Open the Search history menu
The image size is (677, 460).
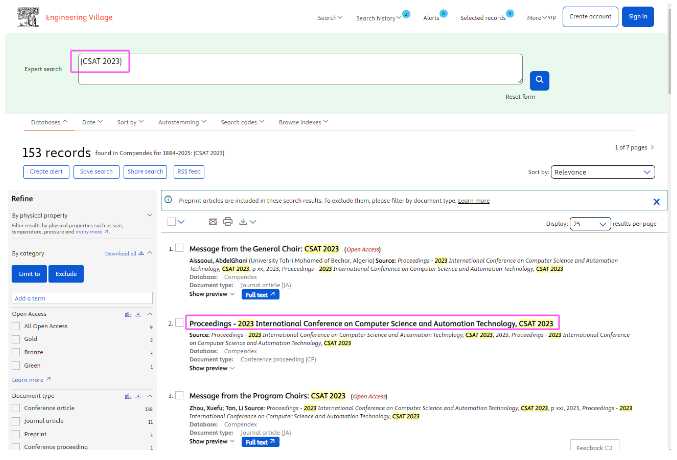tap(378, 18)
